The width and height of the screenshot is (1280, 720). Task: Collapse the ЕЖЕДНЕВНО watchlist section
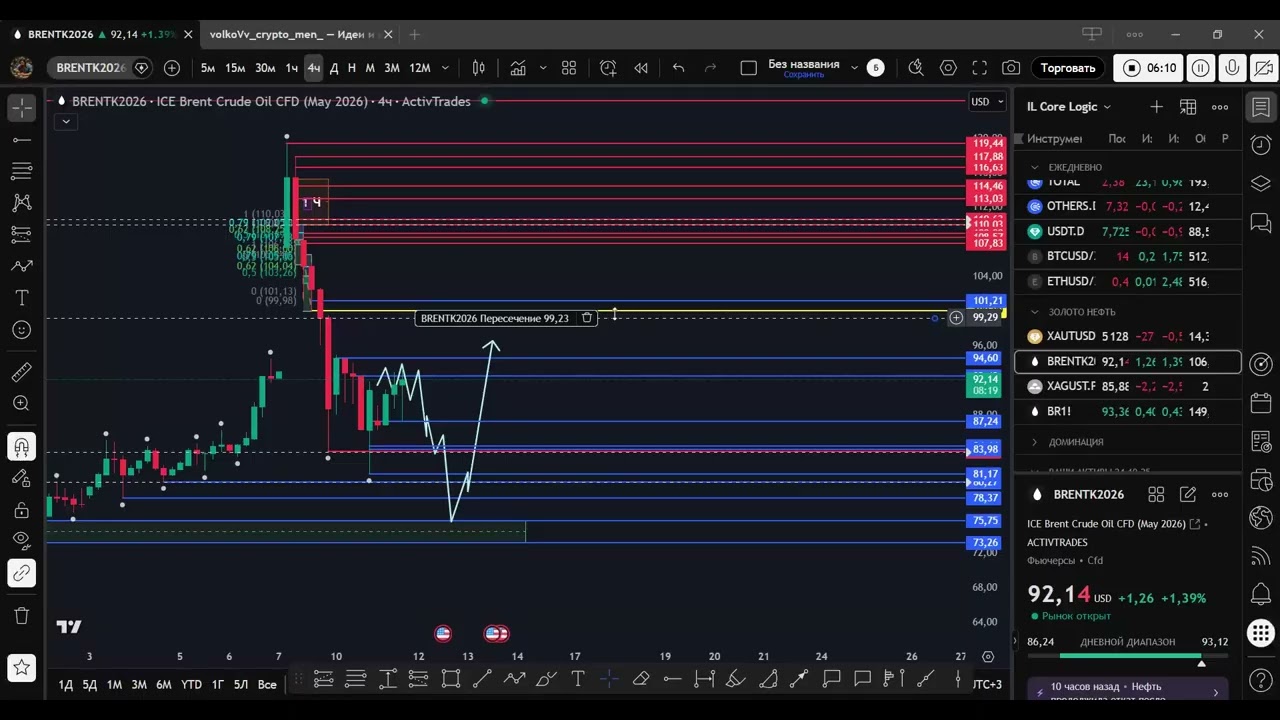pos(1036,167)
